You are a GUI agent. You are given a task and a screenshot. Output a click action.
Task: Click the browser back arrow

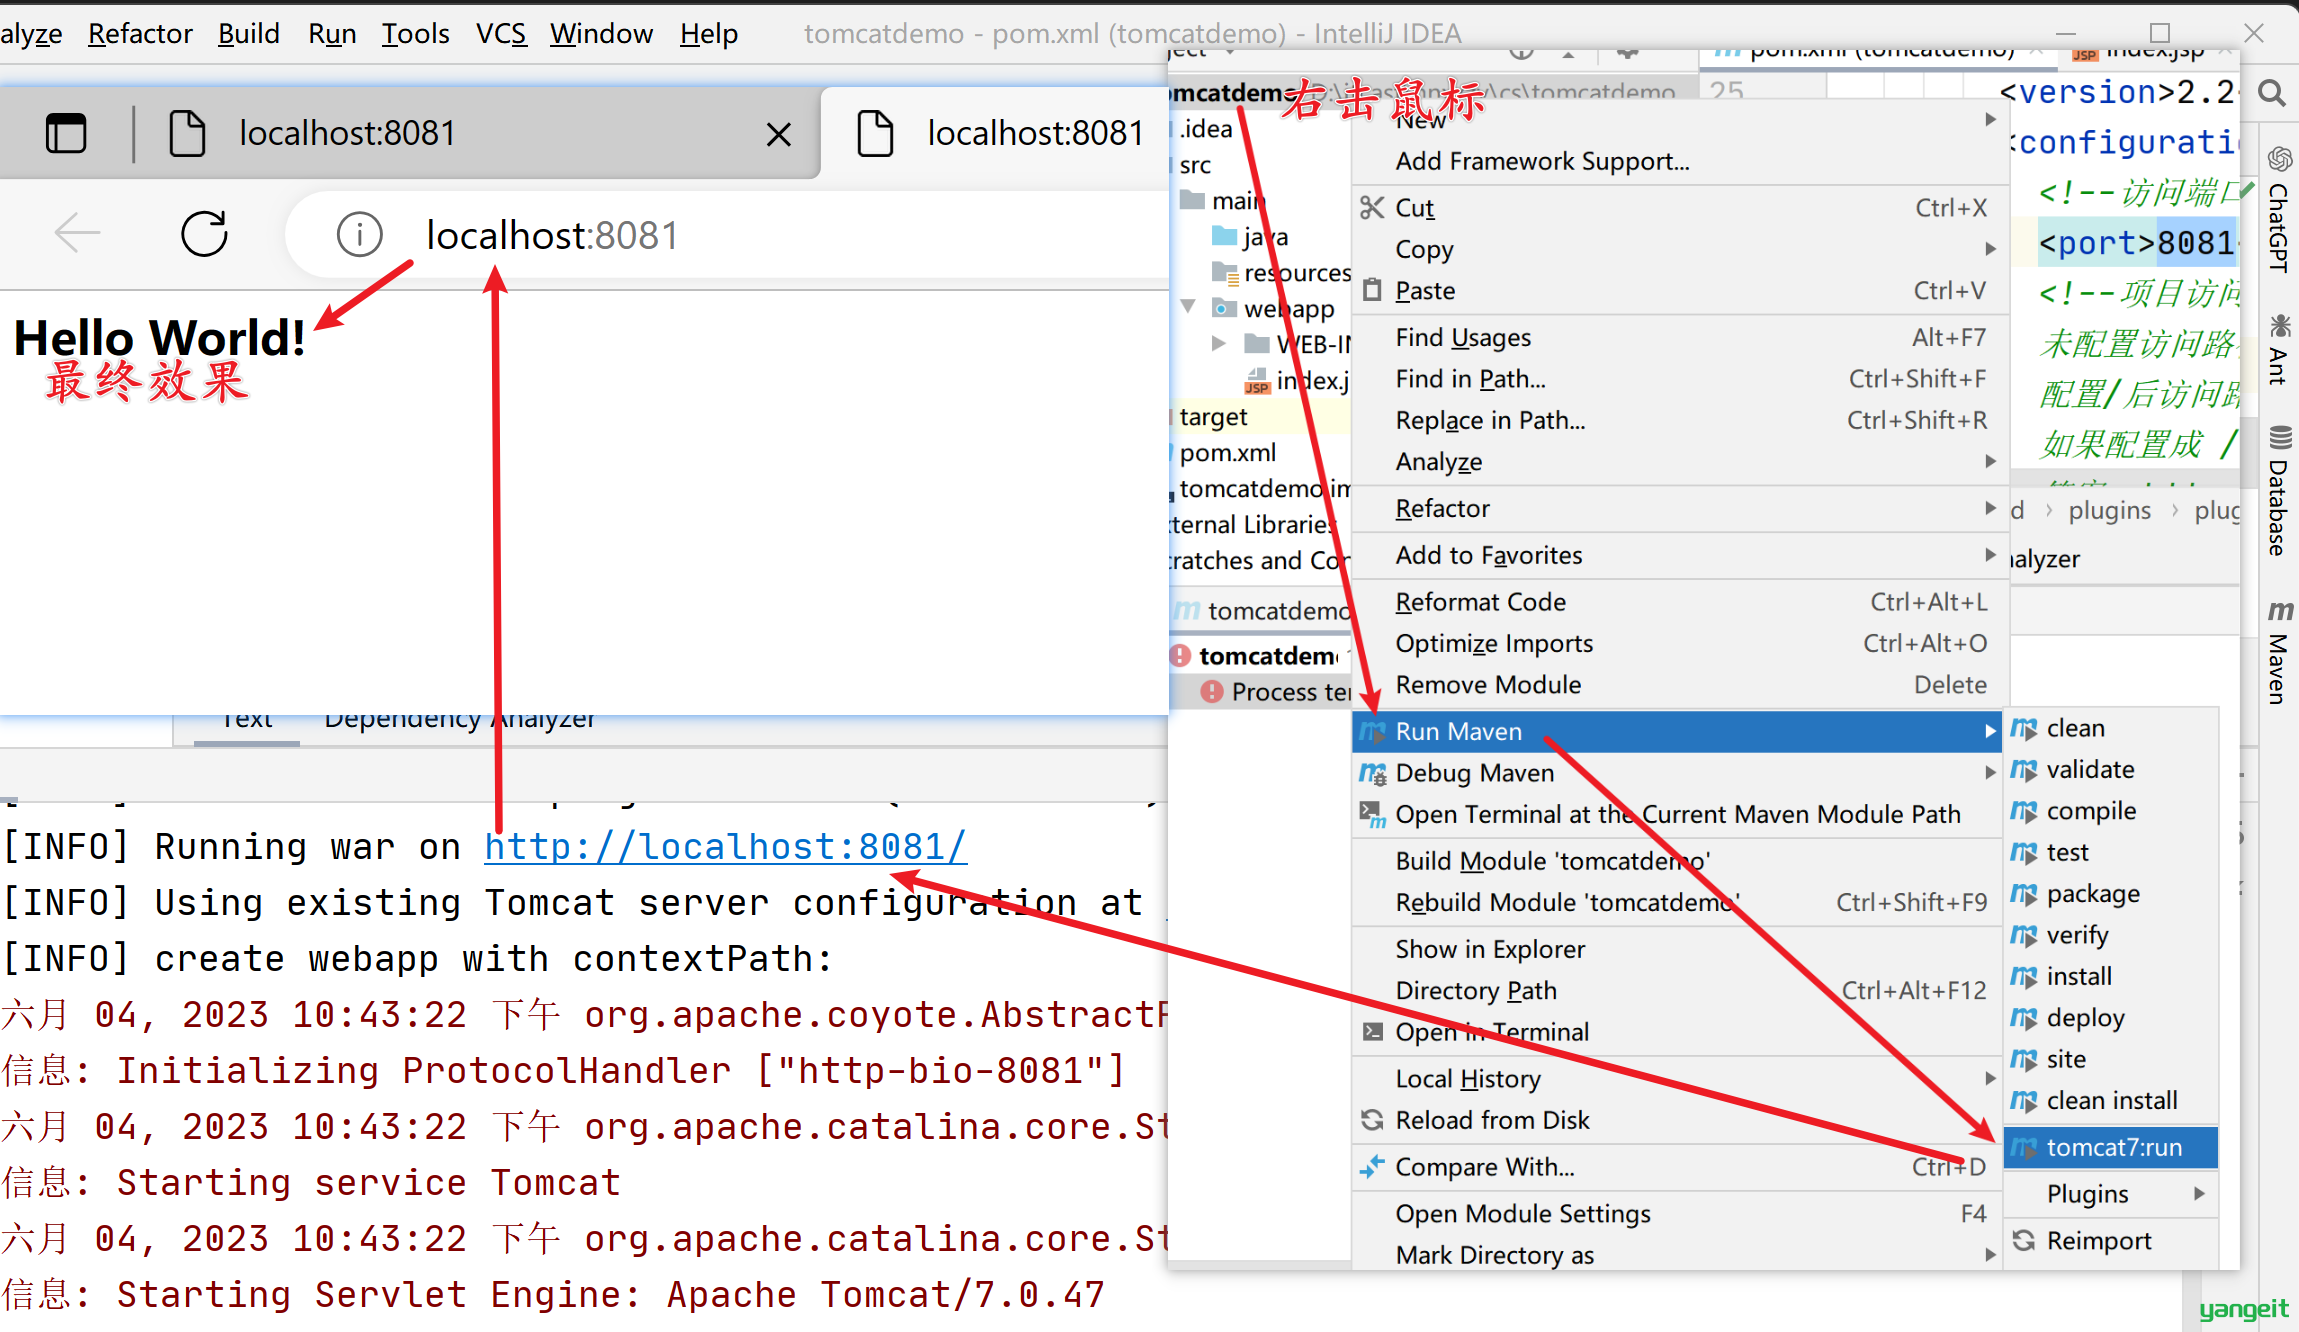coord(77,234)
